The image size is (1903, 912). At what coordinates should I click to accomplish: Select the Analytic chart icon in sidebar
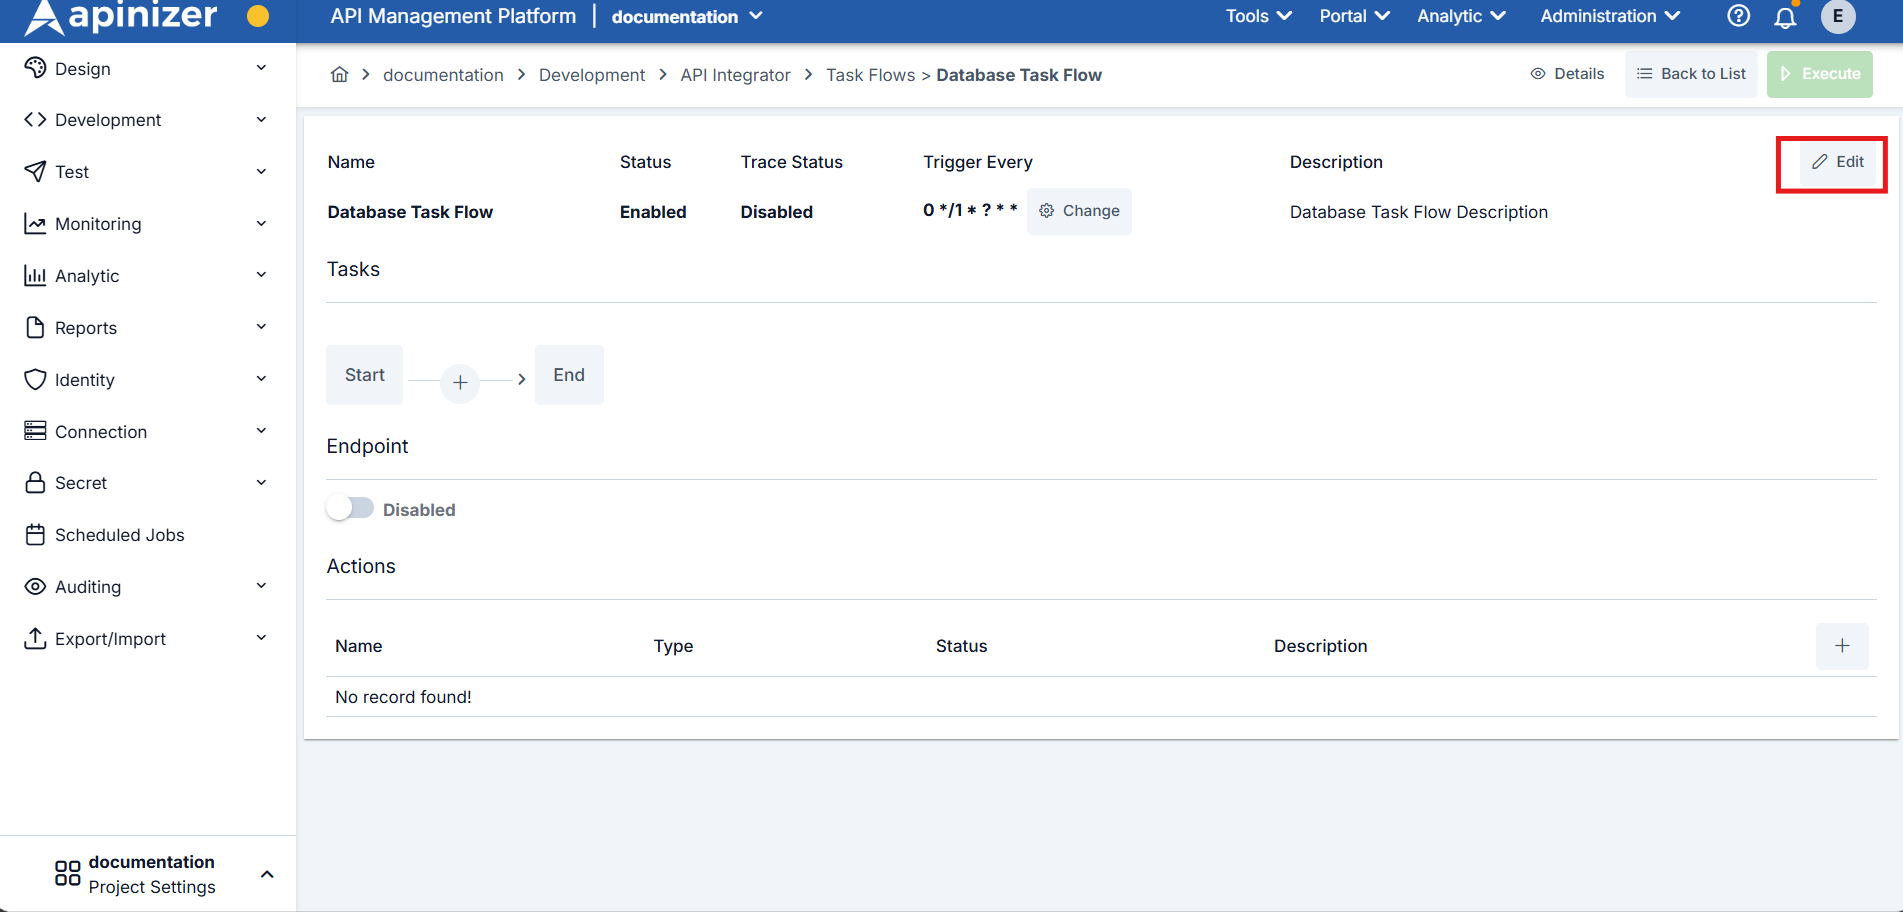point(35,275)
